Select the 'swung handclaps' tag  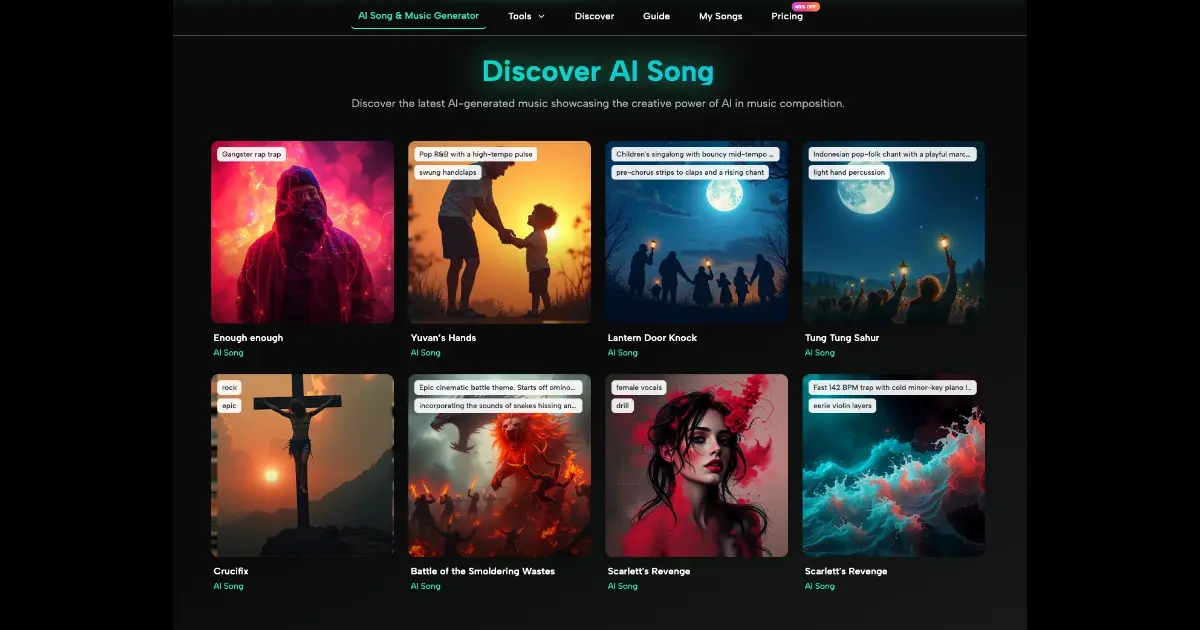pos(448,172)
